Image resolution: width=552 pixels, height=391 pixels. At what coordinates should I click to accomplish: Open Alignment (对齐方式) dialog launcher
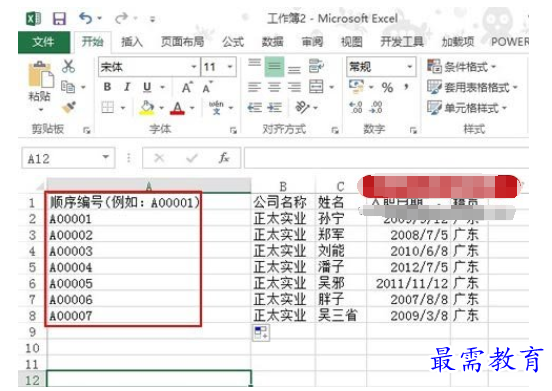(x=335, y=131)
